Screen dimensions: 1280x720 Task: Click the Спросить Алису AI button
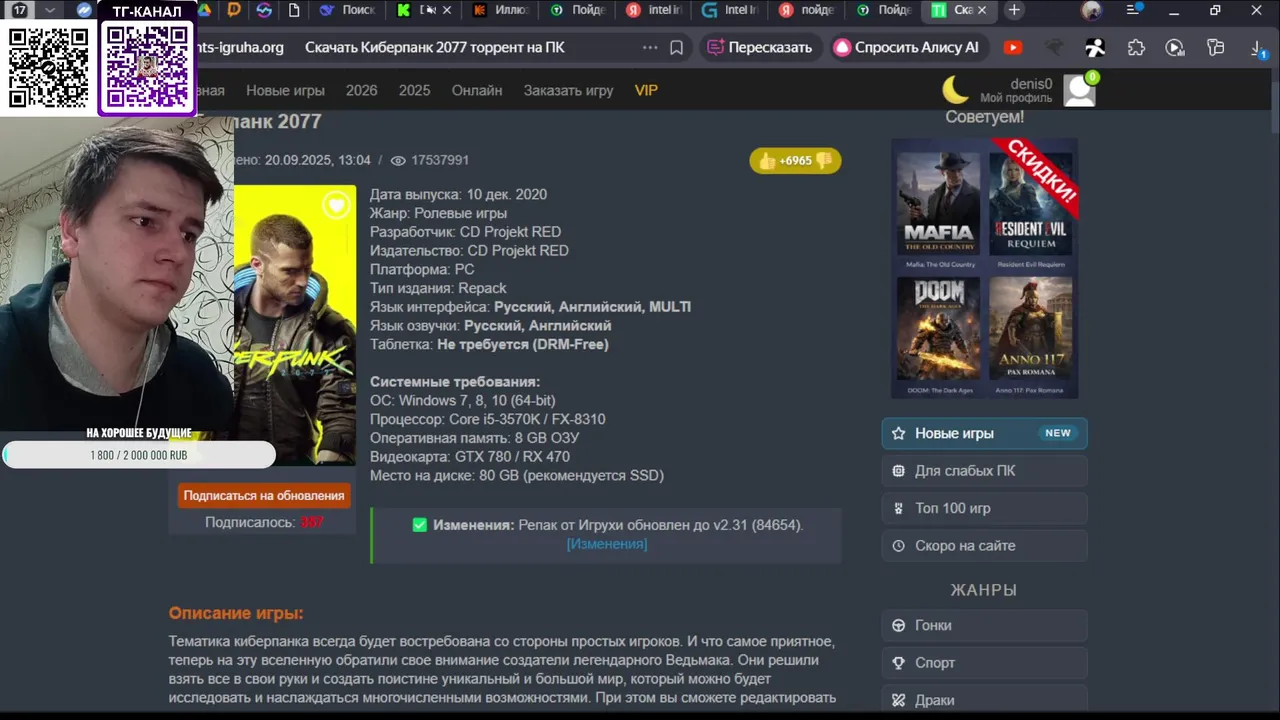(x=908, y=48)
